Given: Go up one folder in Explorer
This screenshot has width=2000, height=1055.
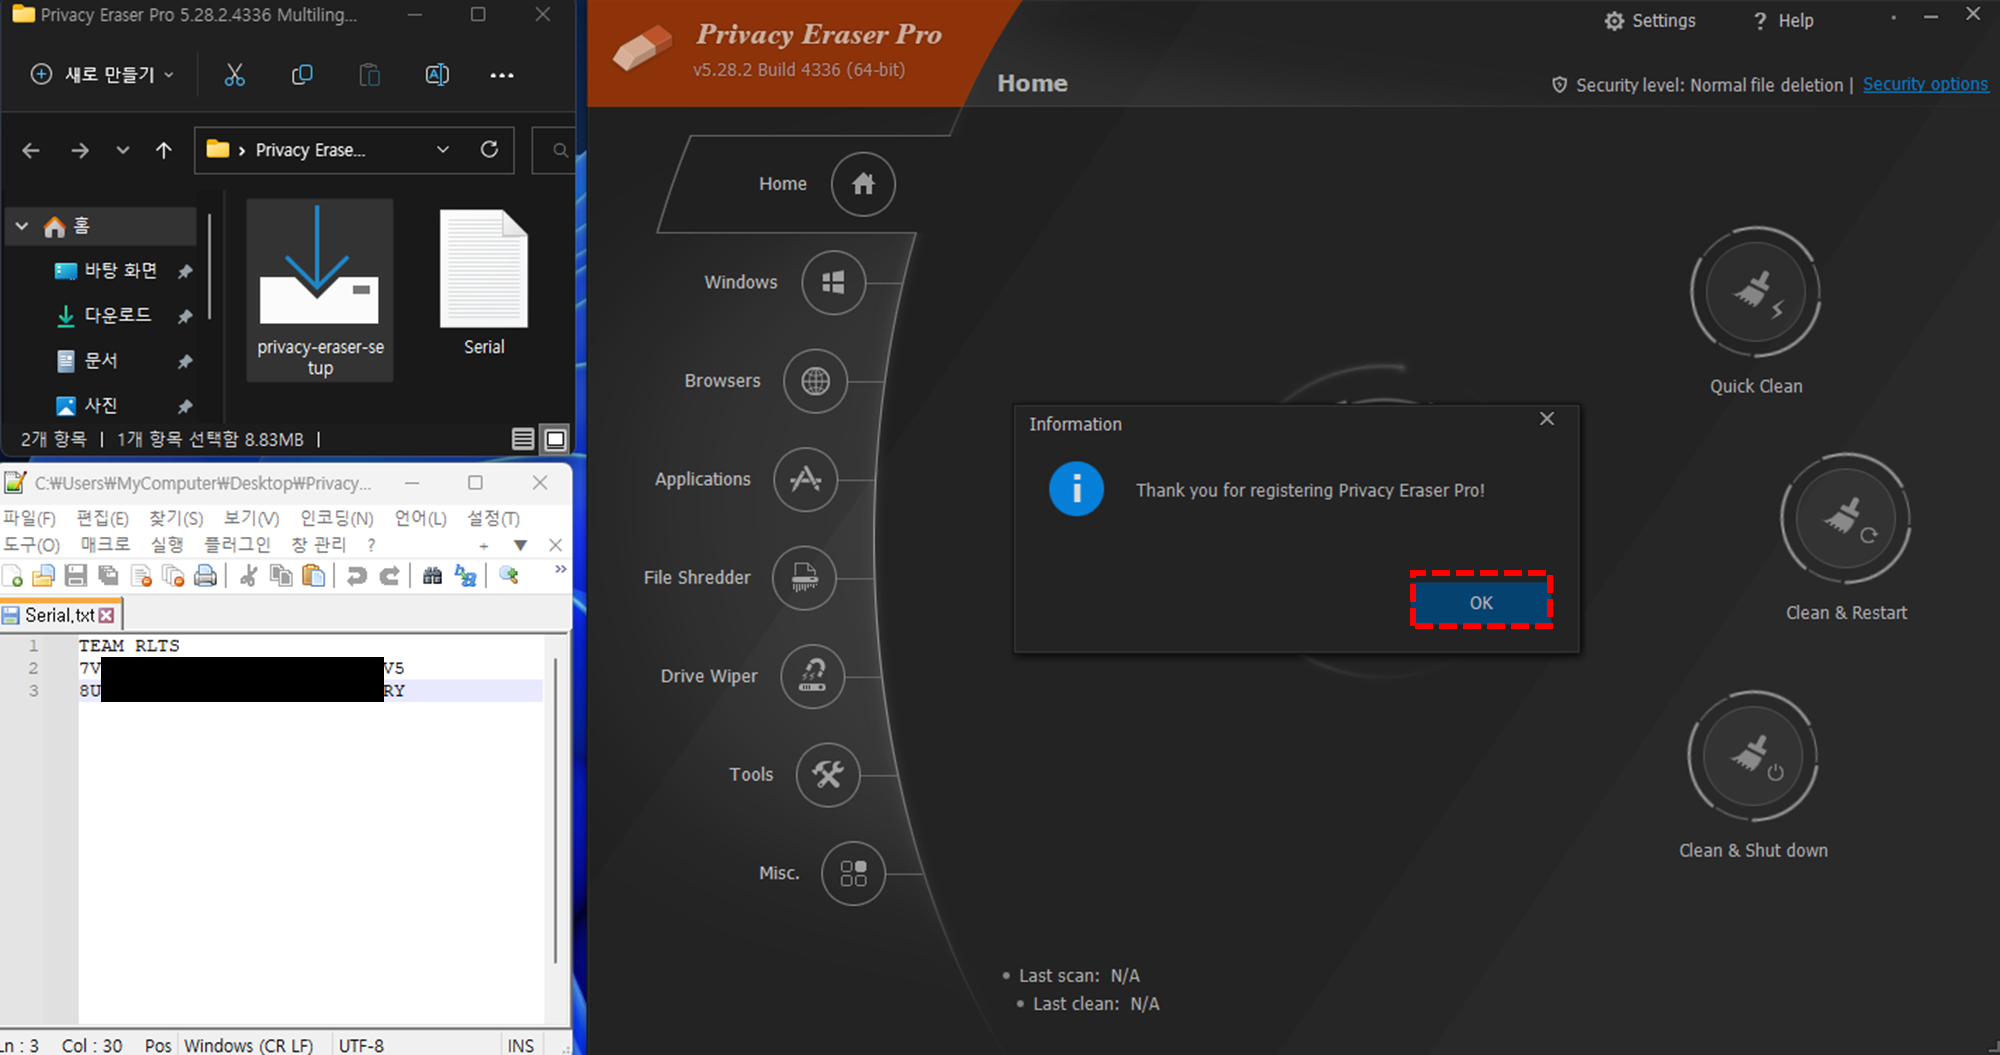Looking at the screenshot, I should click(x=164, y=150).
